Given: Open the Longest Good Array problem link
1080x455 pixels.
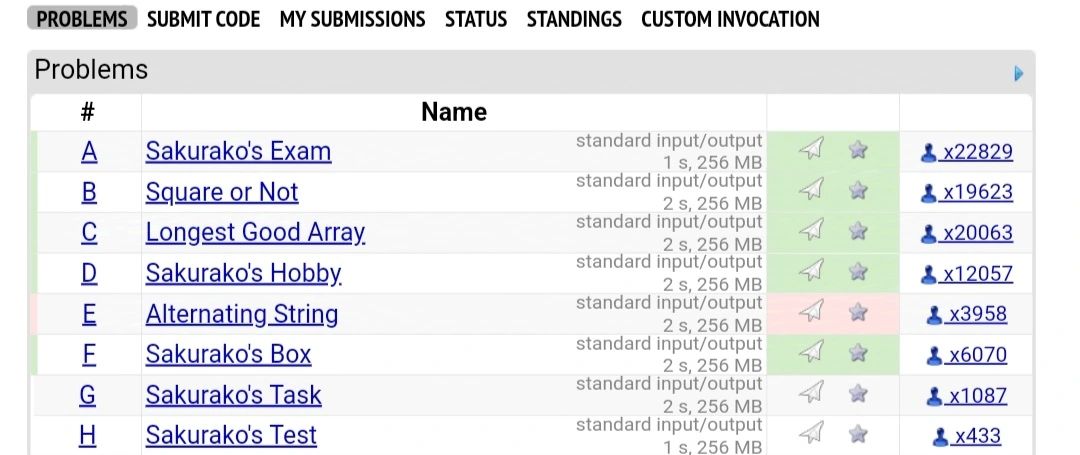Looking at the screenshot, I should point(255,233).
